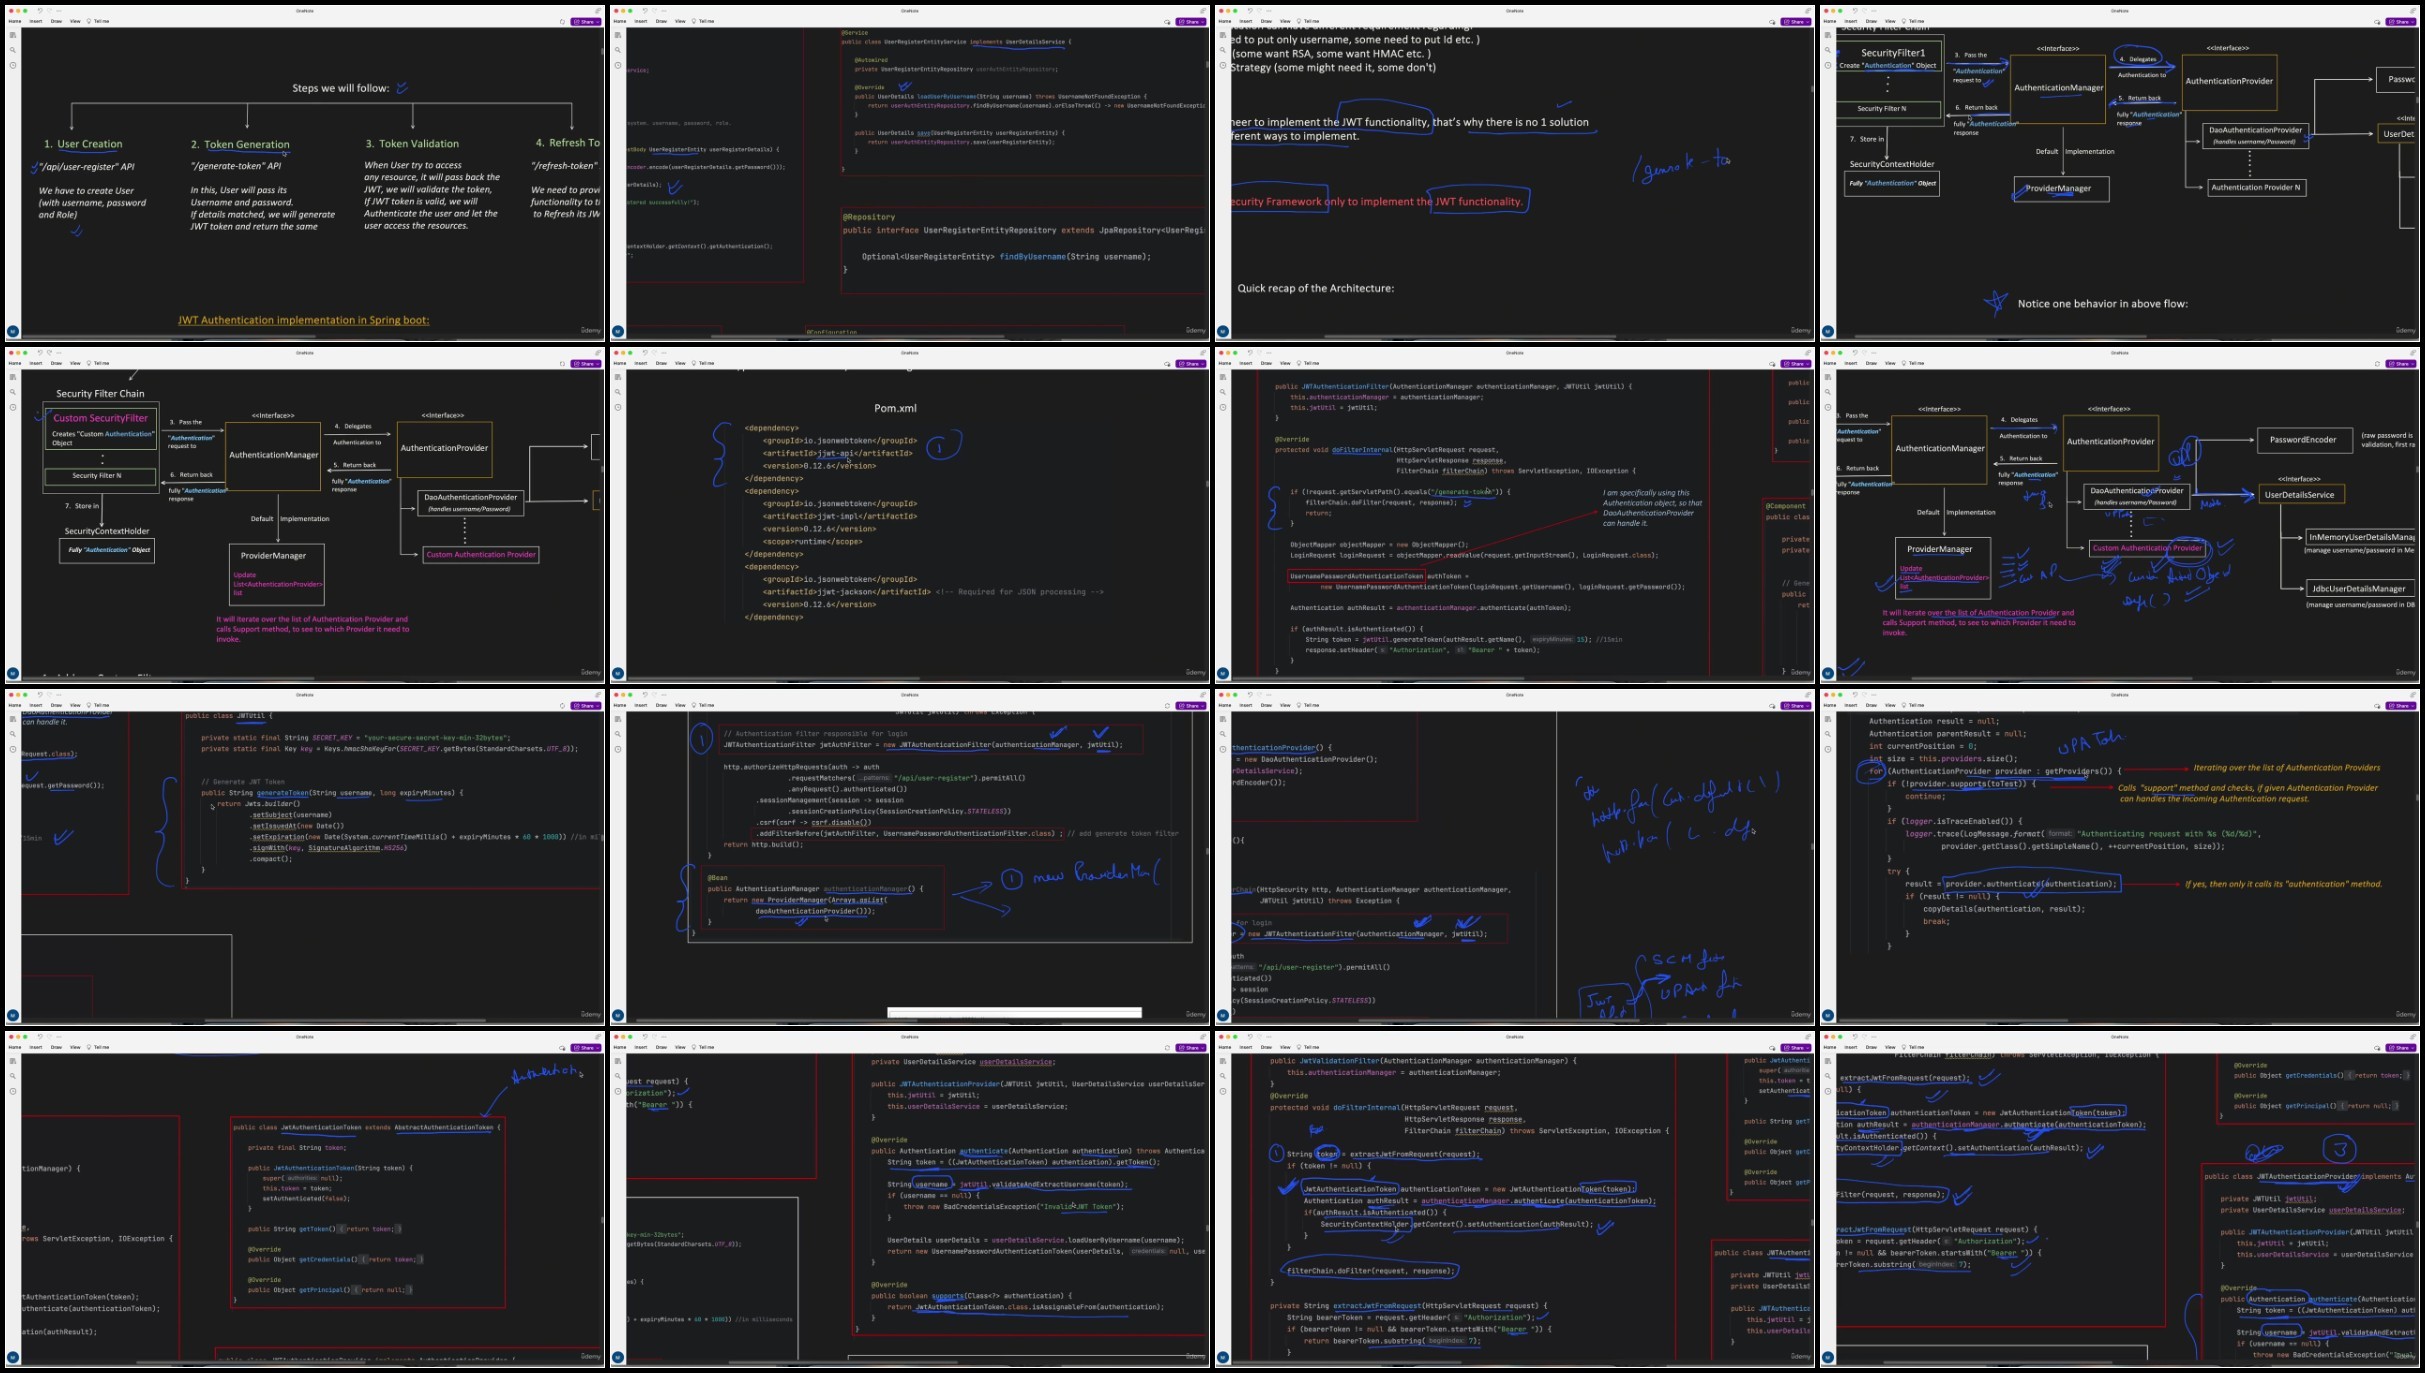This screenshot has width=2425, height=1373.
Task: Open the Draw tab in "Quick recap" window
Action: tap(1266, 21)
